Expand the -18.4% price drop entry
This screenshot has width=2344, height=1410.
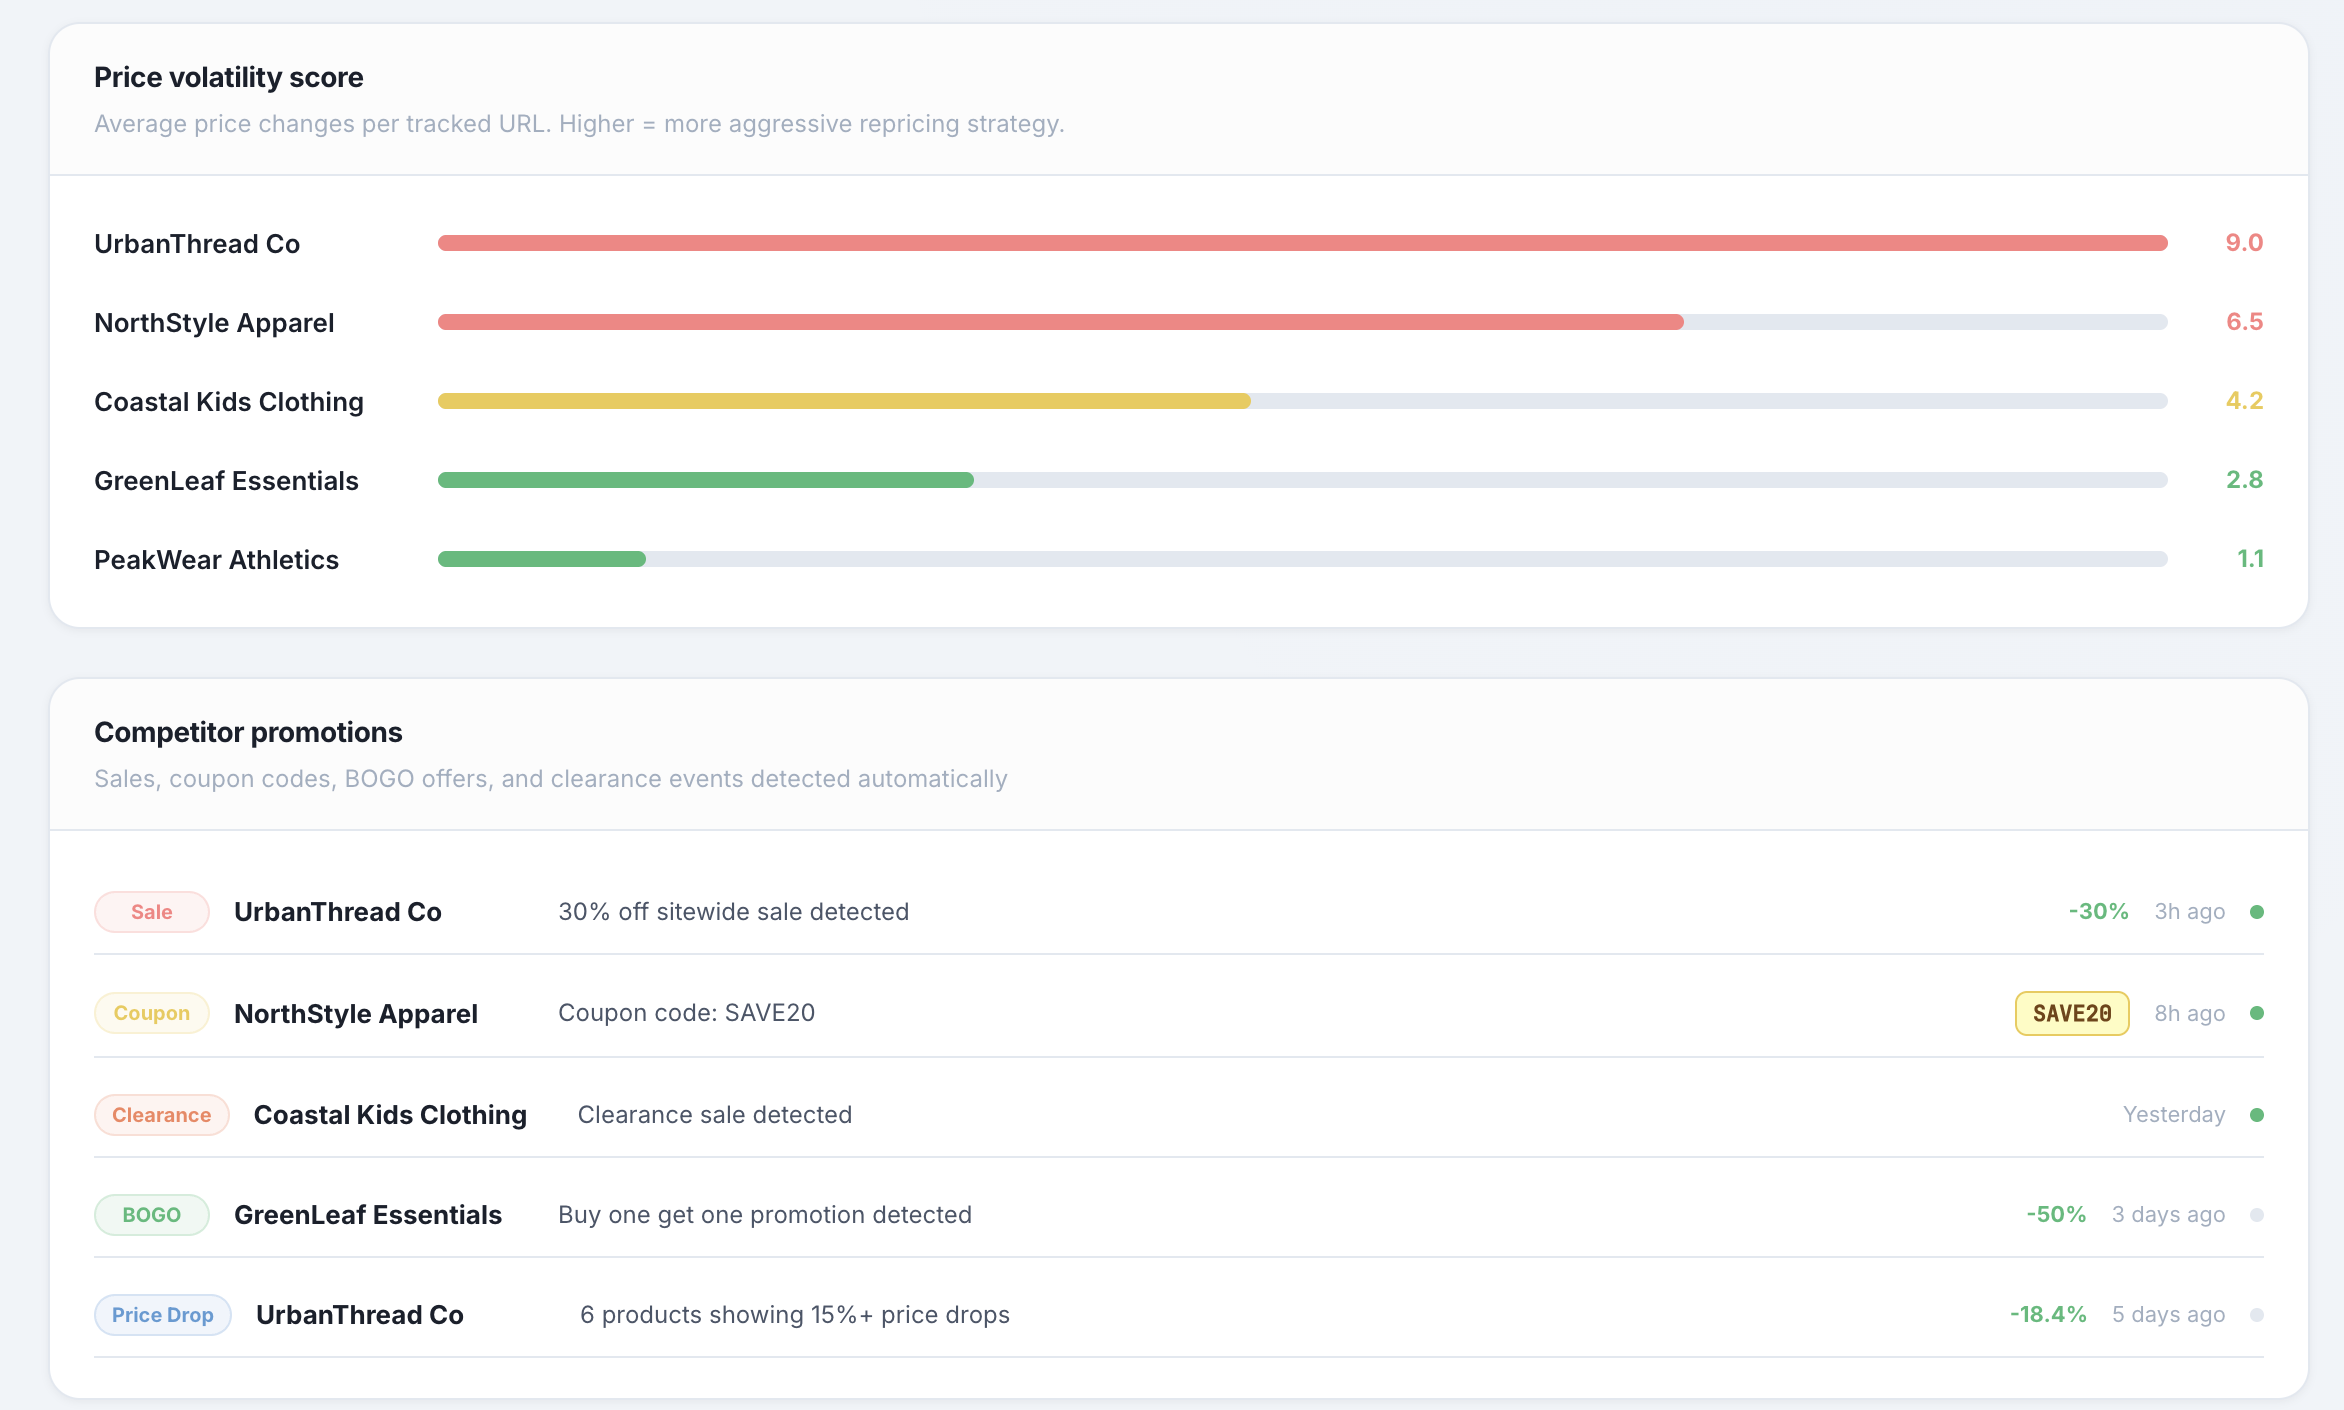(x=2046, y=1314)
